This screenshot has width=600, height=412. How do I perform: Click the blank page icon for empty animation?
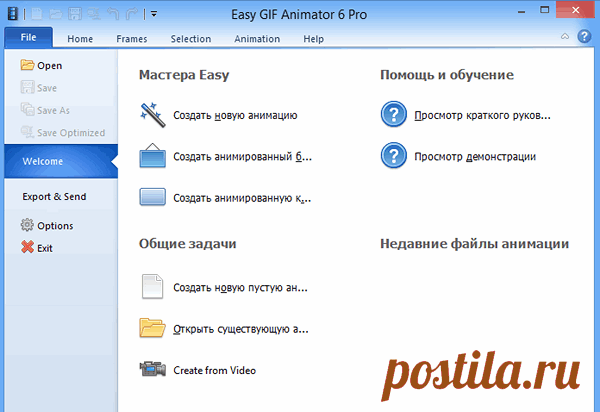152,286
